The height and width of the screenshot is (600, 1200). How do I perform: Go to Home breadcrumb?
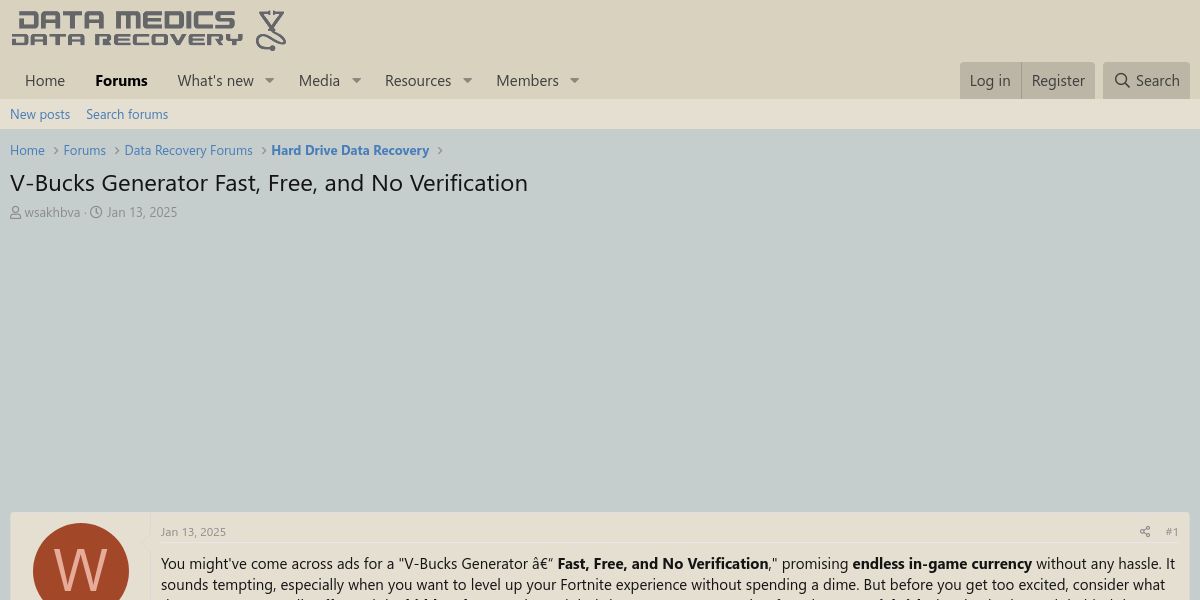point(27,150)
